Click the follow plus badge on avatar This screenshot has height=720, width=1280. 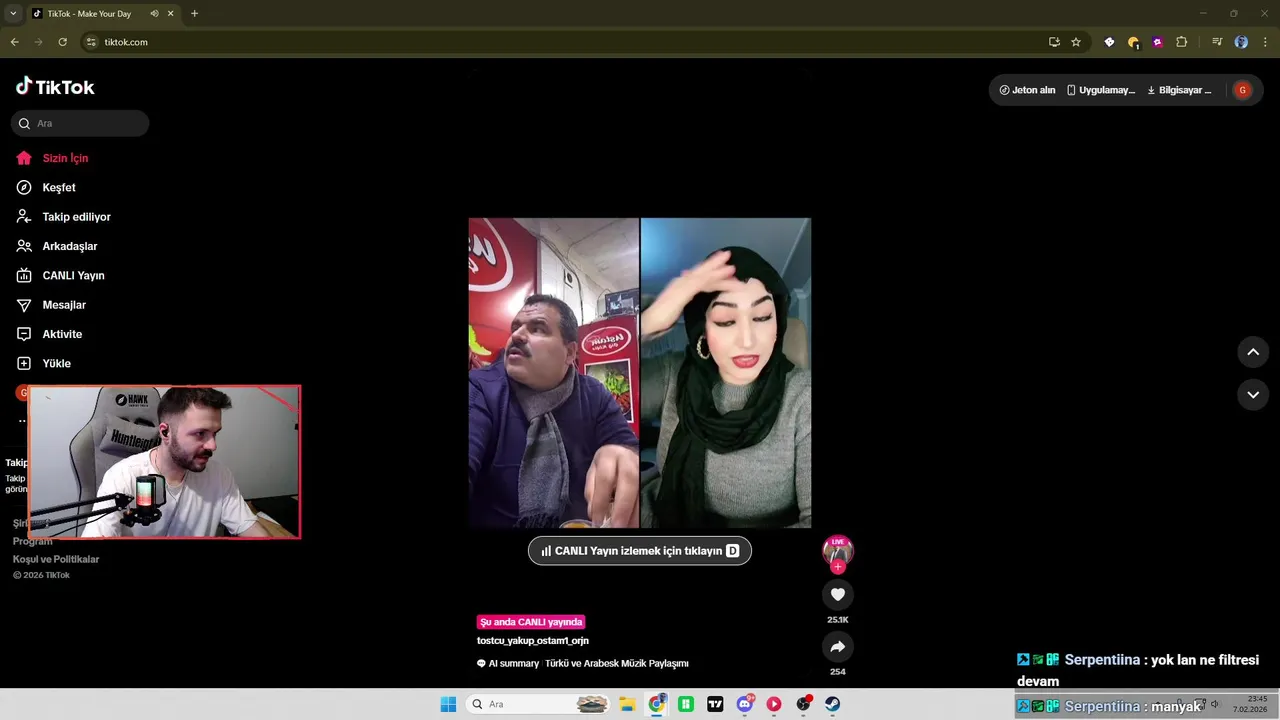(838, 567)
